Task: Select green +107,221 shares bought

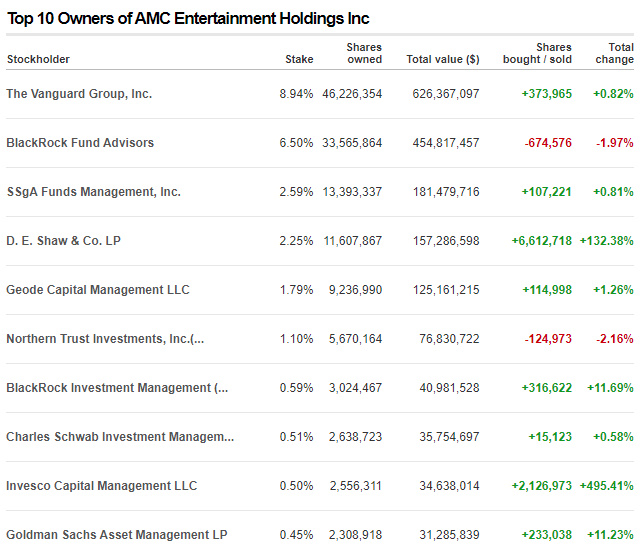Action: coord(547,192)
